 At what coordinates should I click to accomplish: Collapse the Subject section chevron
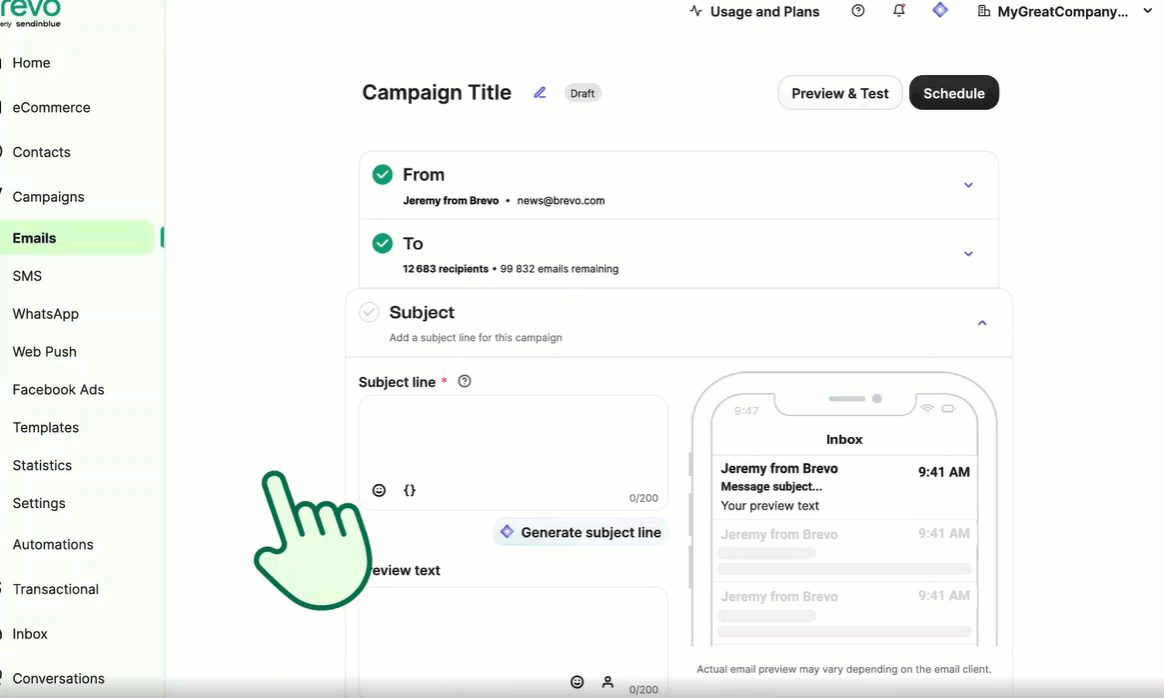(982, 323)
